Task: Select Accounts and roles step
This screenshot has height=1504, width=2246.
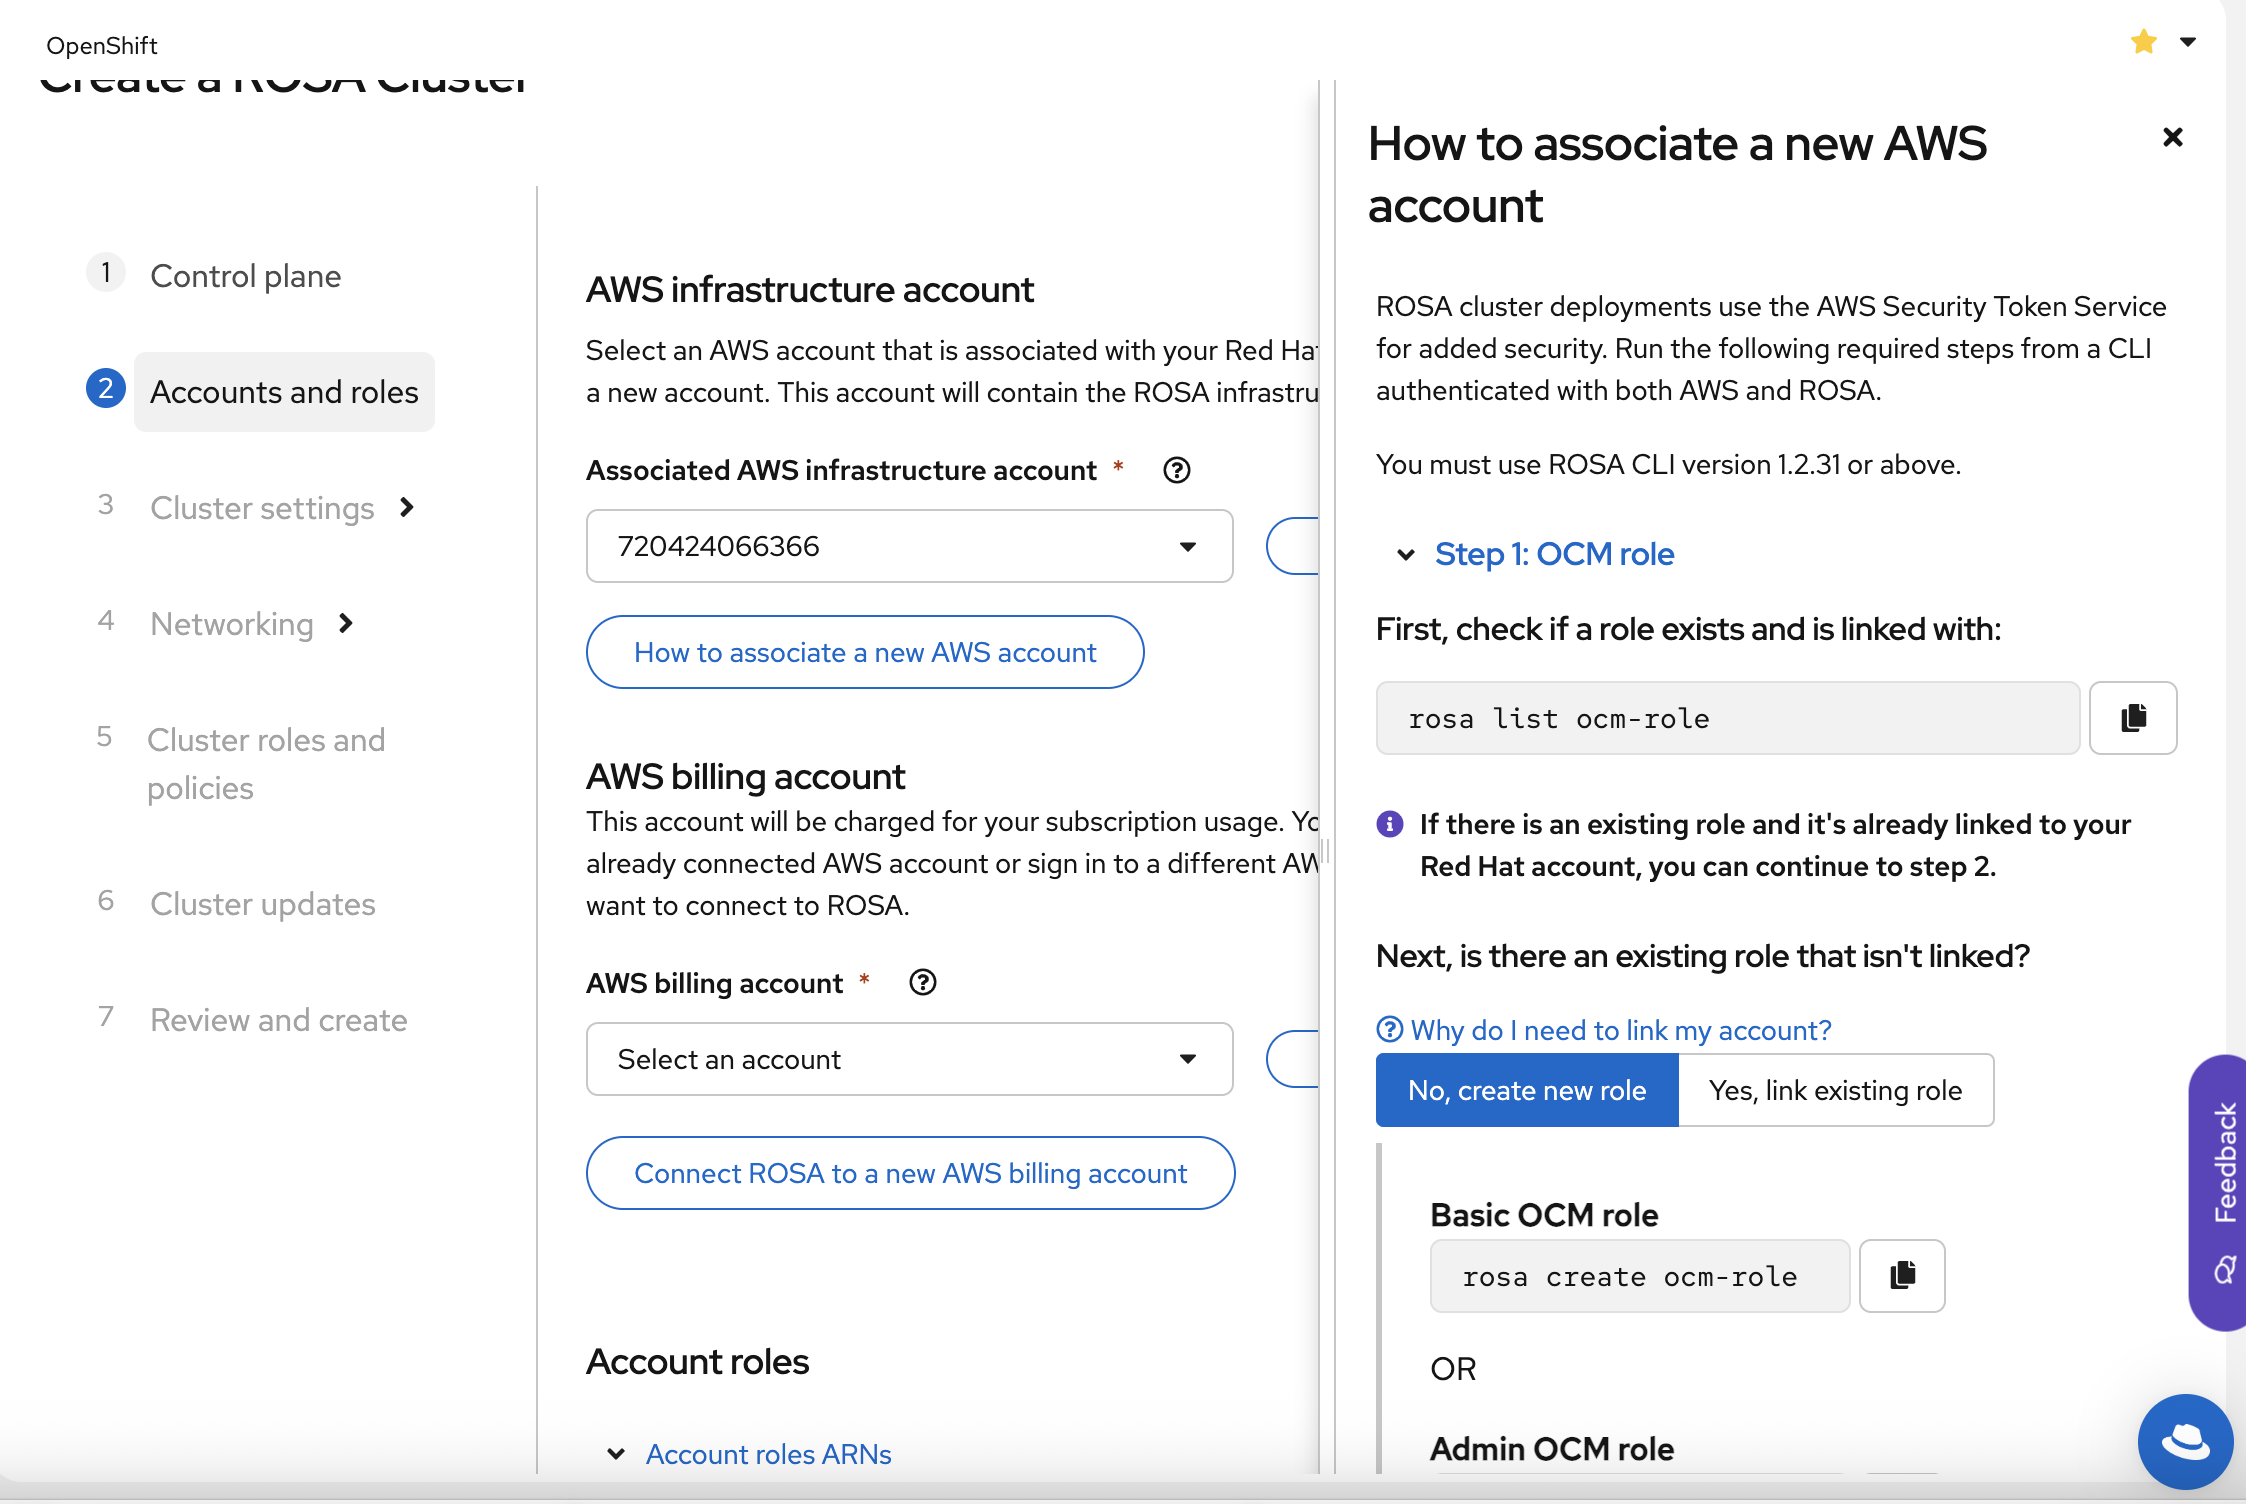Action: [284, 392]
